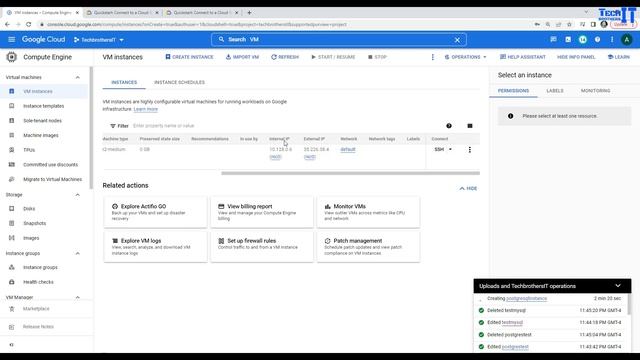The image size is (640, 360).
Task: Open toolbar overflow three-dot menu
Action: click(x=433, y=57)
